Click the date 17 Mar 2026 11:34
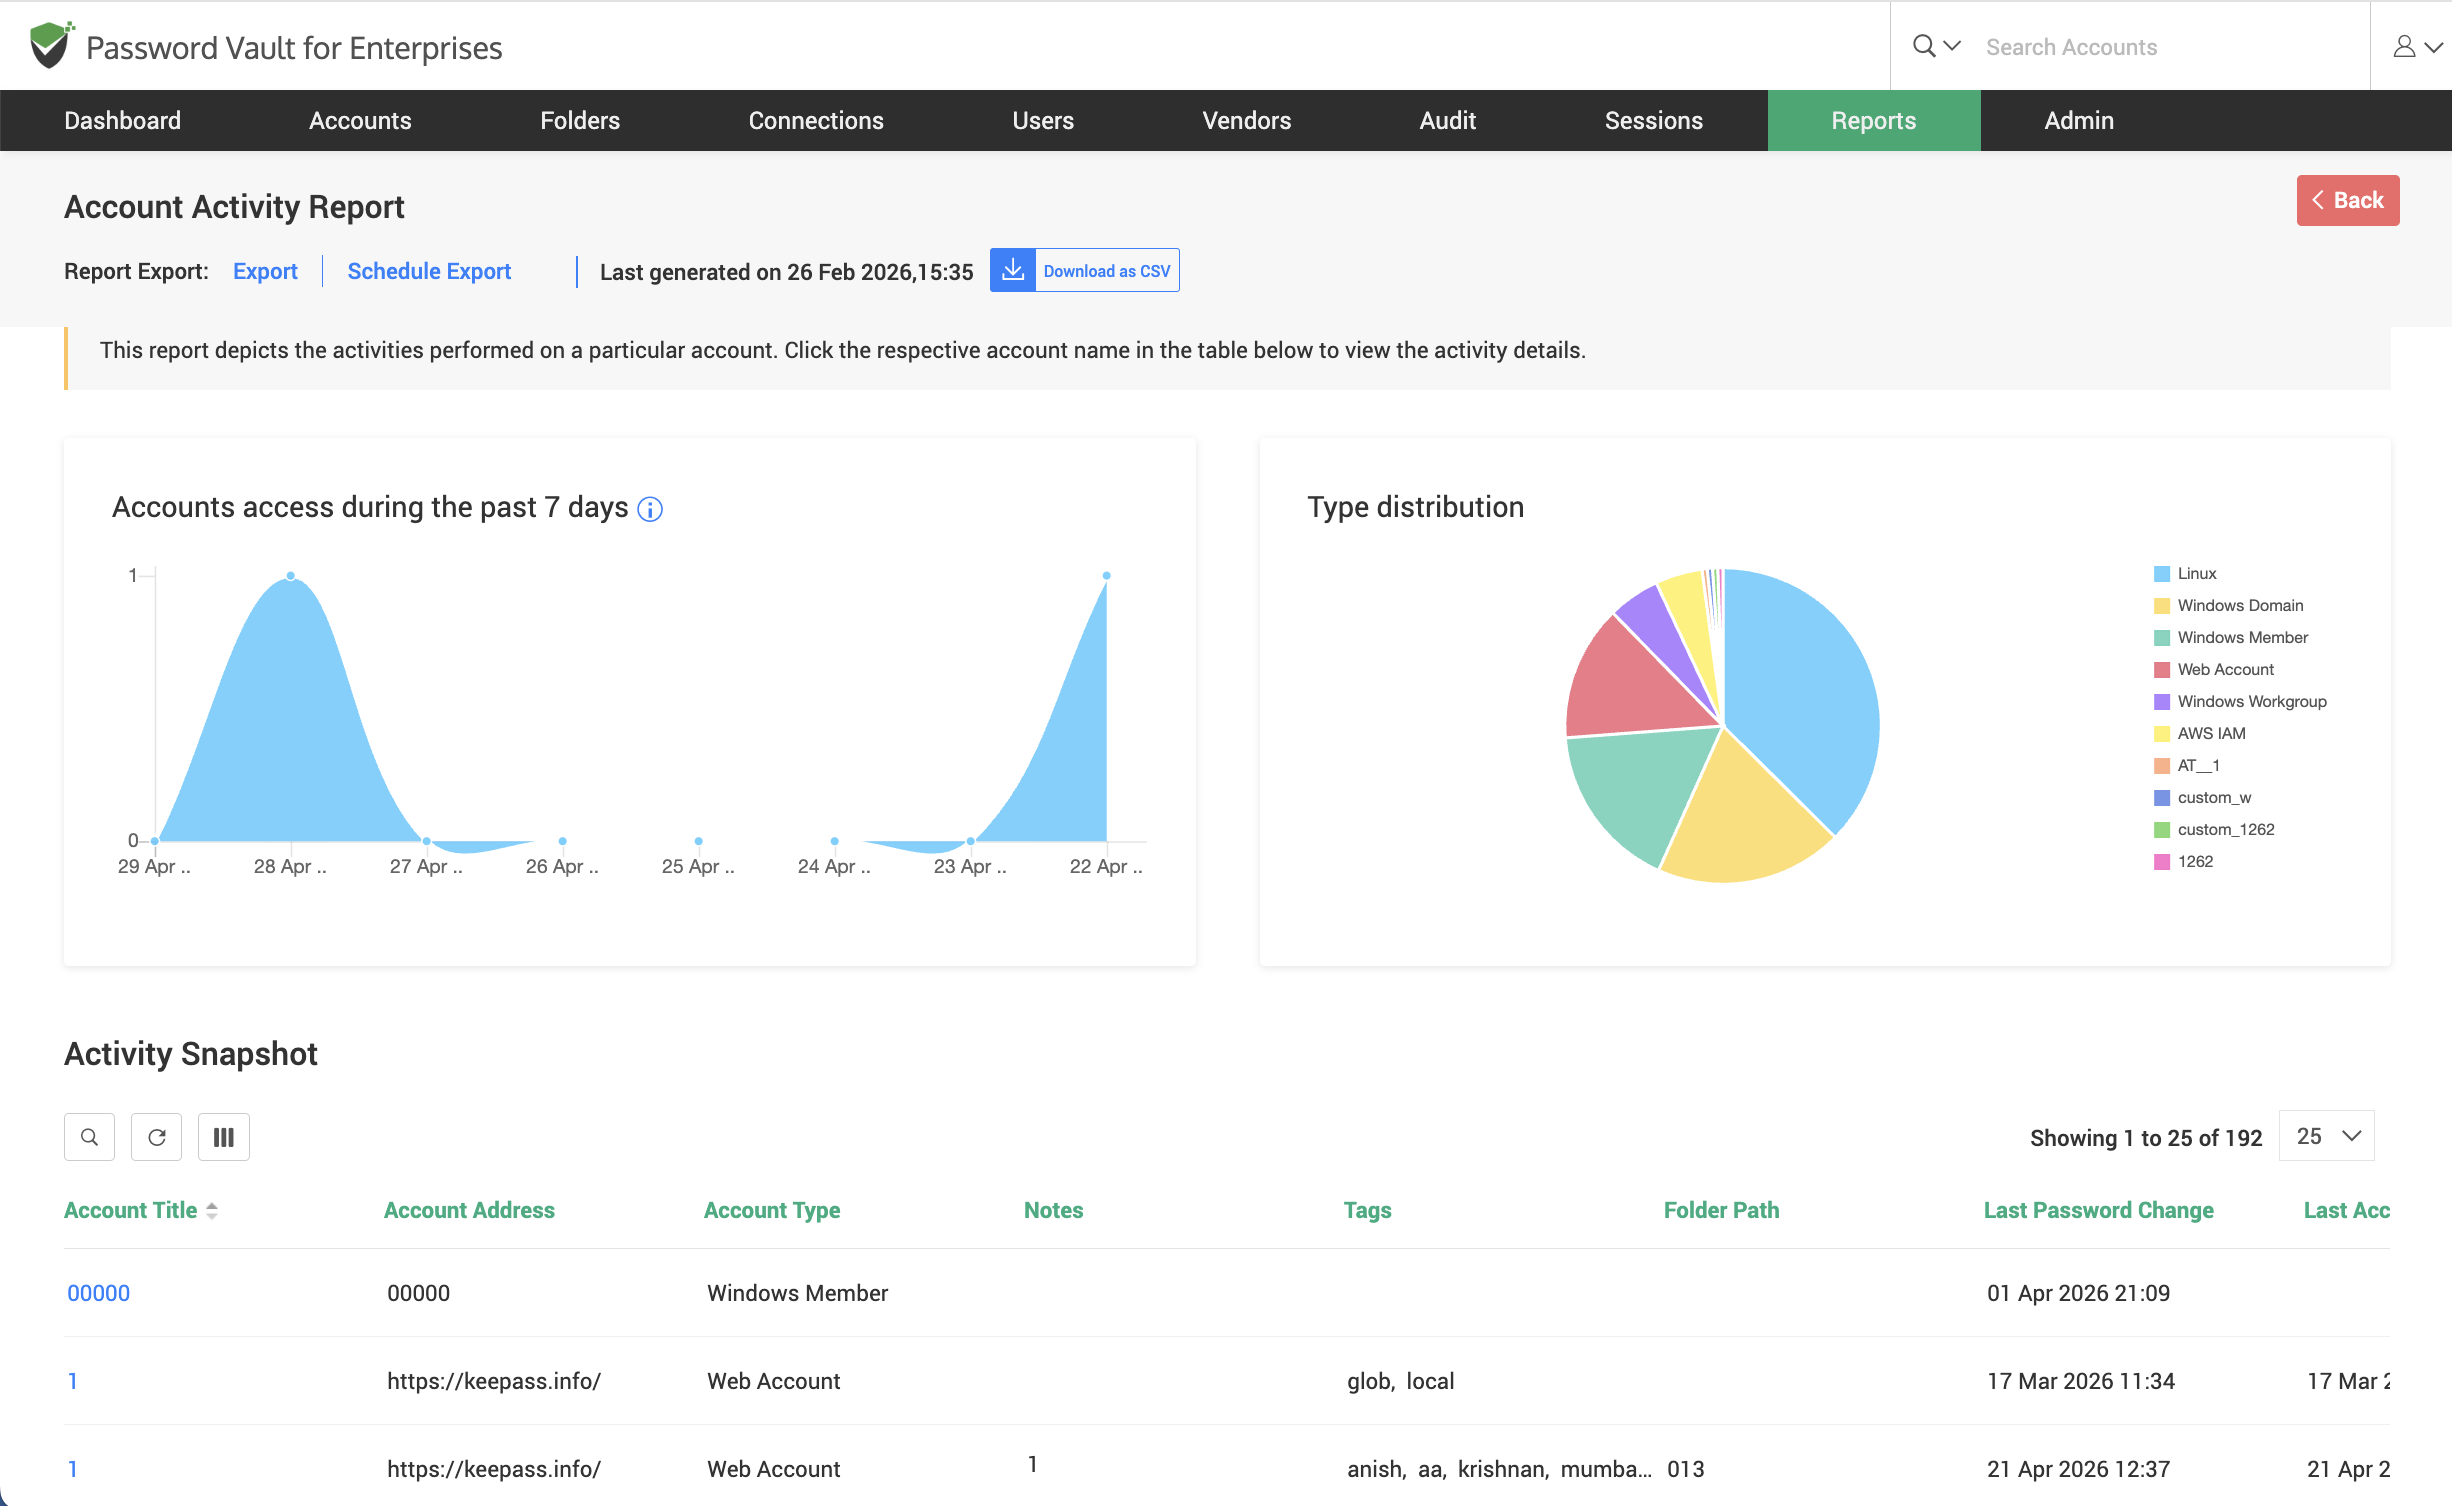The image size is (2452, 1506). (x=2081, y=1381)
